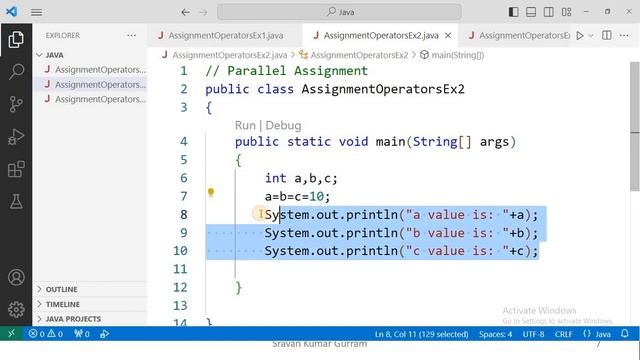
Task: Change line endings via CRLF
Action: point(563,334)
